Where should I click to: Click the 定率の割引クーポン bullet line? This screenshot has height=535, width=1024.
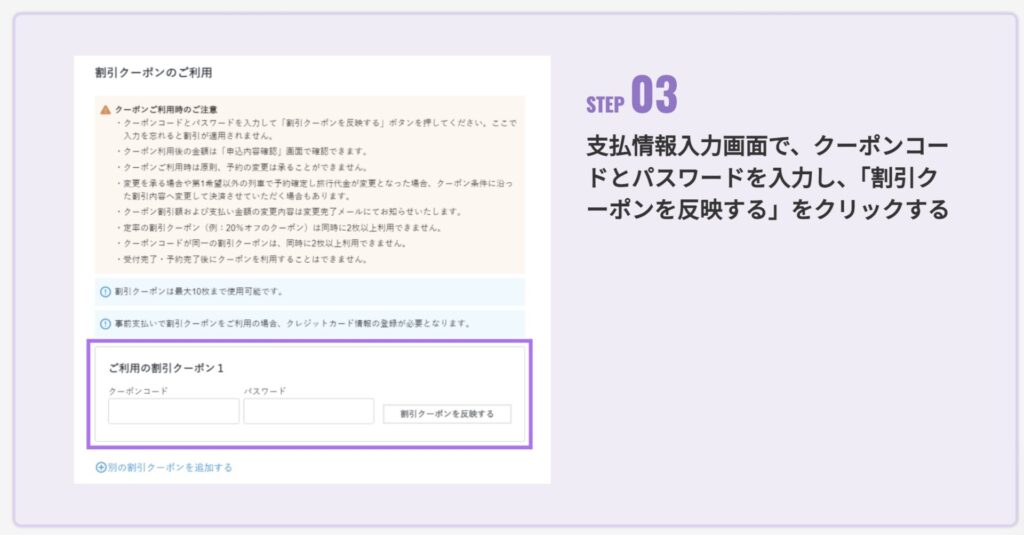coord(262,227)
